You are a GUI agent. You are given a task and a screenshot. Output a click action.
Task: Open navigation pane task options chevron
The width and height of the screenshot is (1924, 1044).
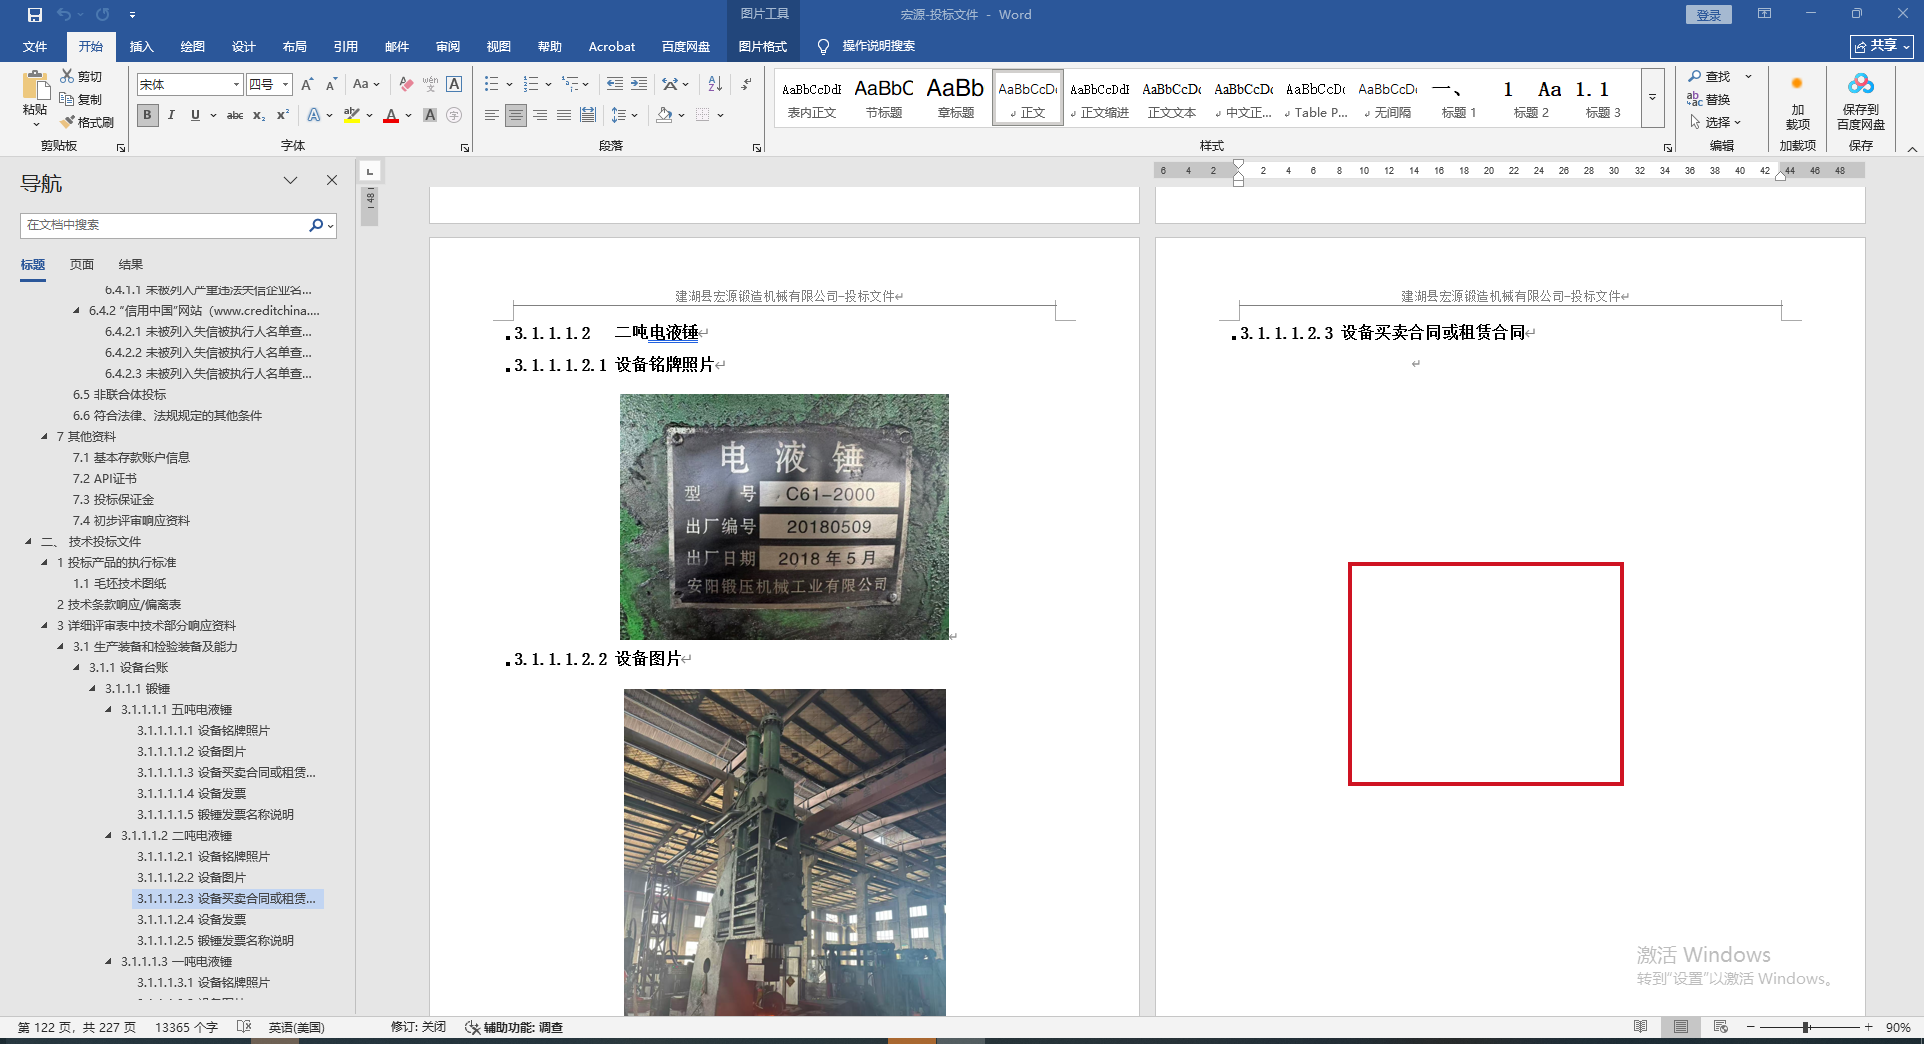290,180
